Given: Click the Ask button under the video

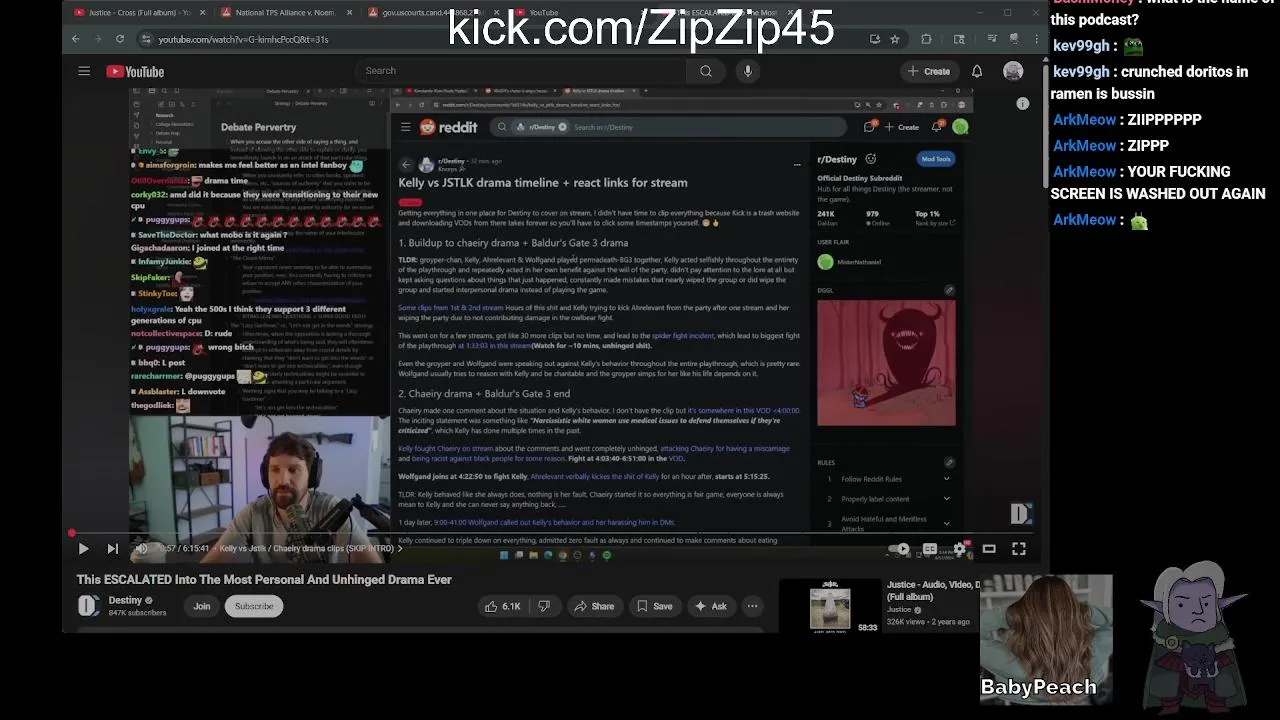Looking at the screenshot, I should 710,606.
